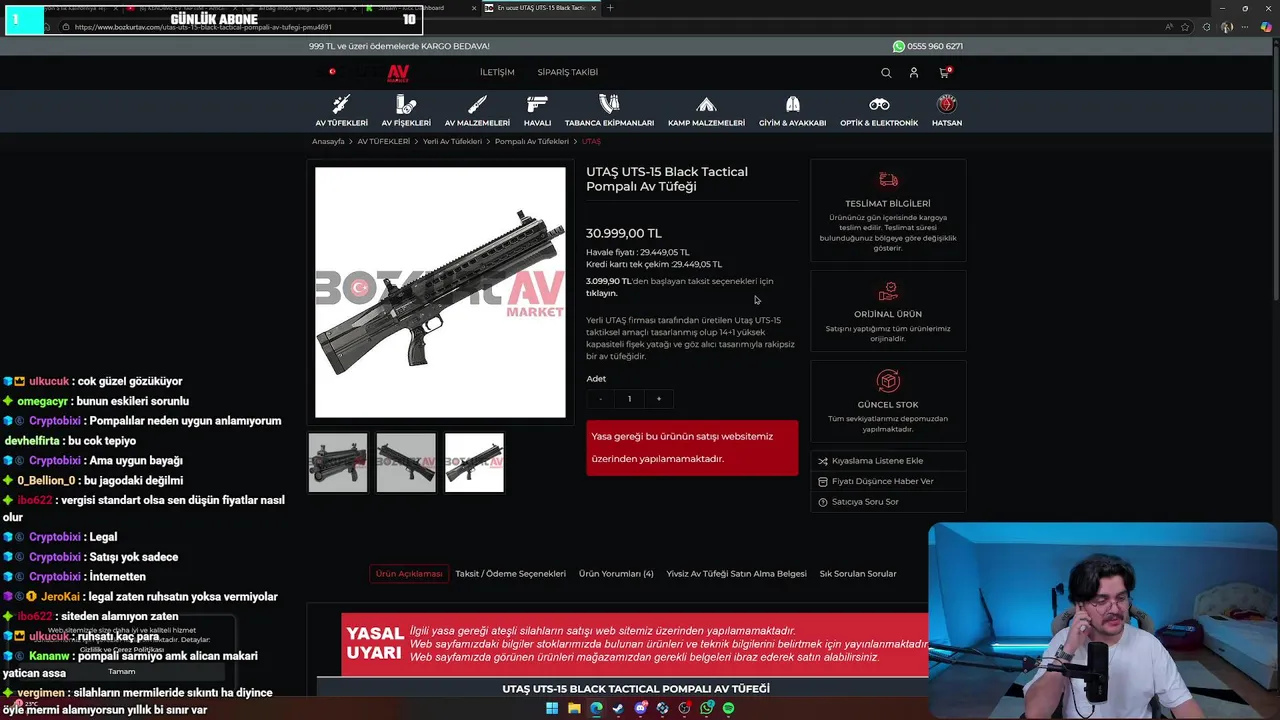Open the TABANCA EKİPMANLARI category icon
The image size is (1280, 720).
[609, 104]
